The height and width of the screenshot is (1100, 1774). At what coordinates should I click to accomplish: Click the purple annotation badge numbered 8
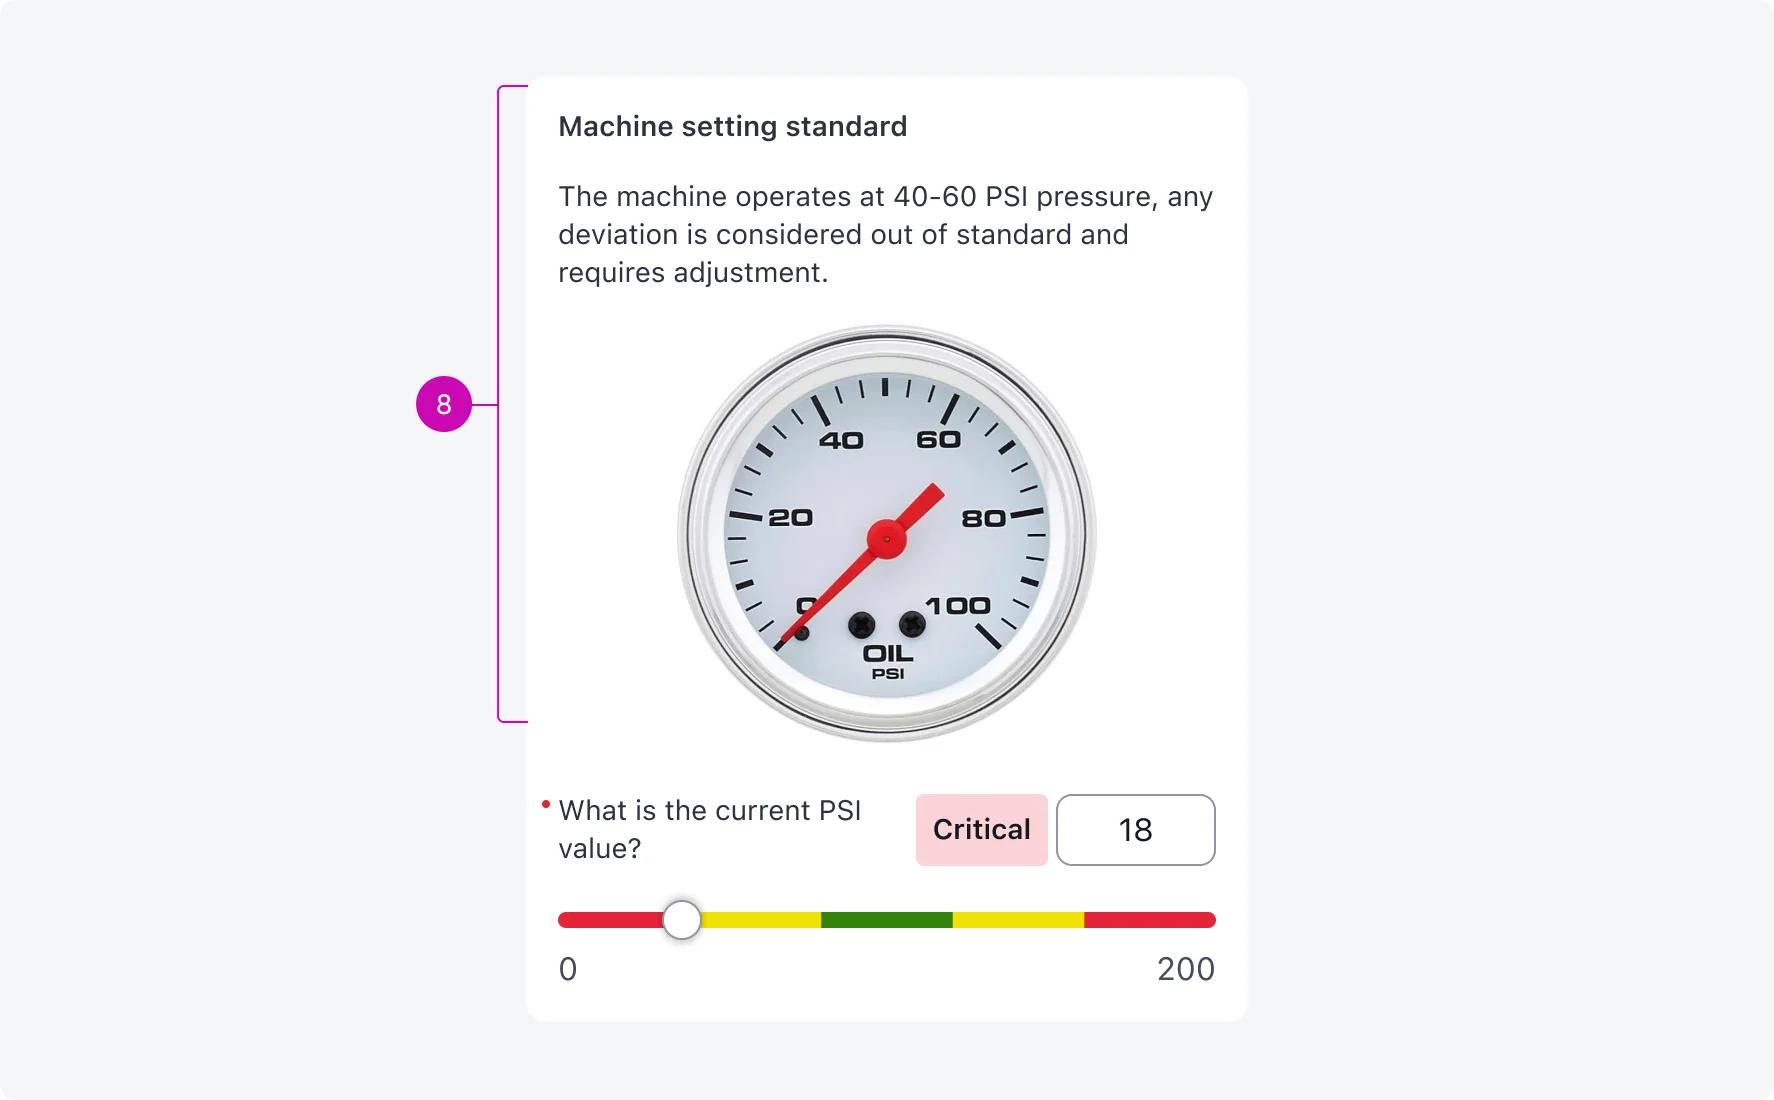pos(444,404)
